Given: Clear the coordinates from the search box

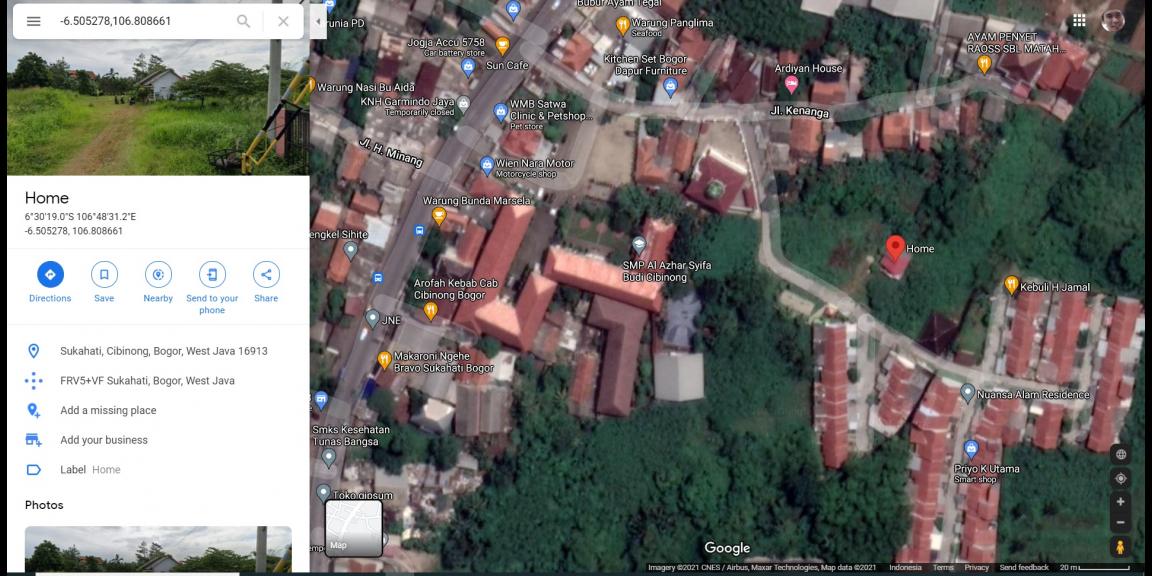Looking at the screenshot, I should click(x=283, y=20).
